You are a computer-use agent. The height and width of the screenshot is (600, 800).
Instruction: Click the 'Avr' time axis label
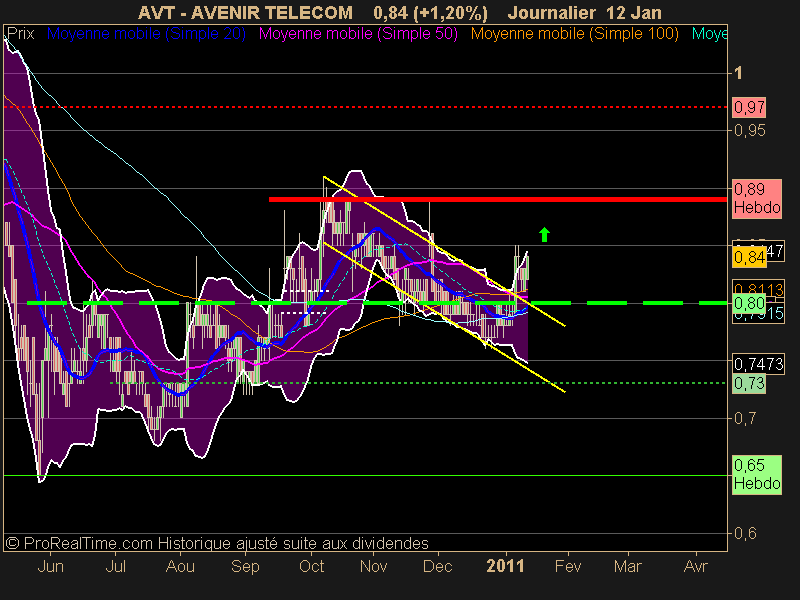tap(696, 566)
